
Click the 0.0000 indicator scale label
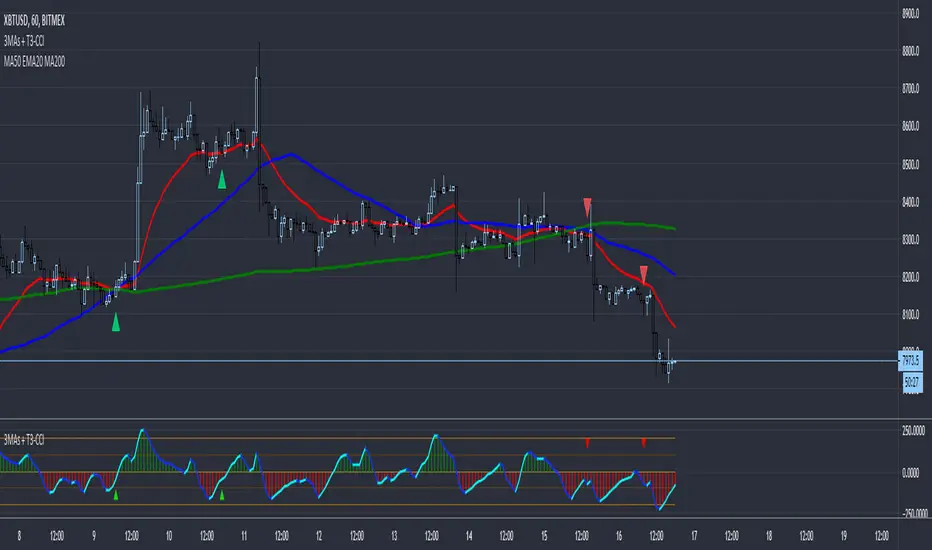click(x=911, y=473)
